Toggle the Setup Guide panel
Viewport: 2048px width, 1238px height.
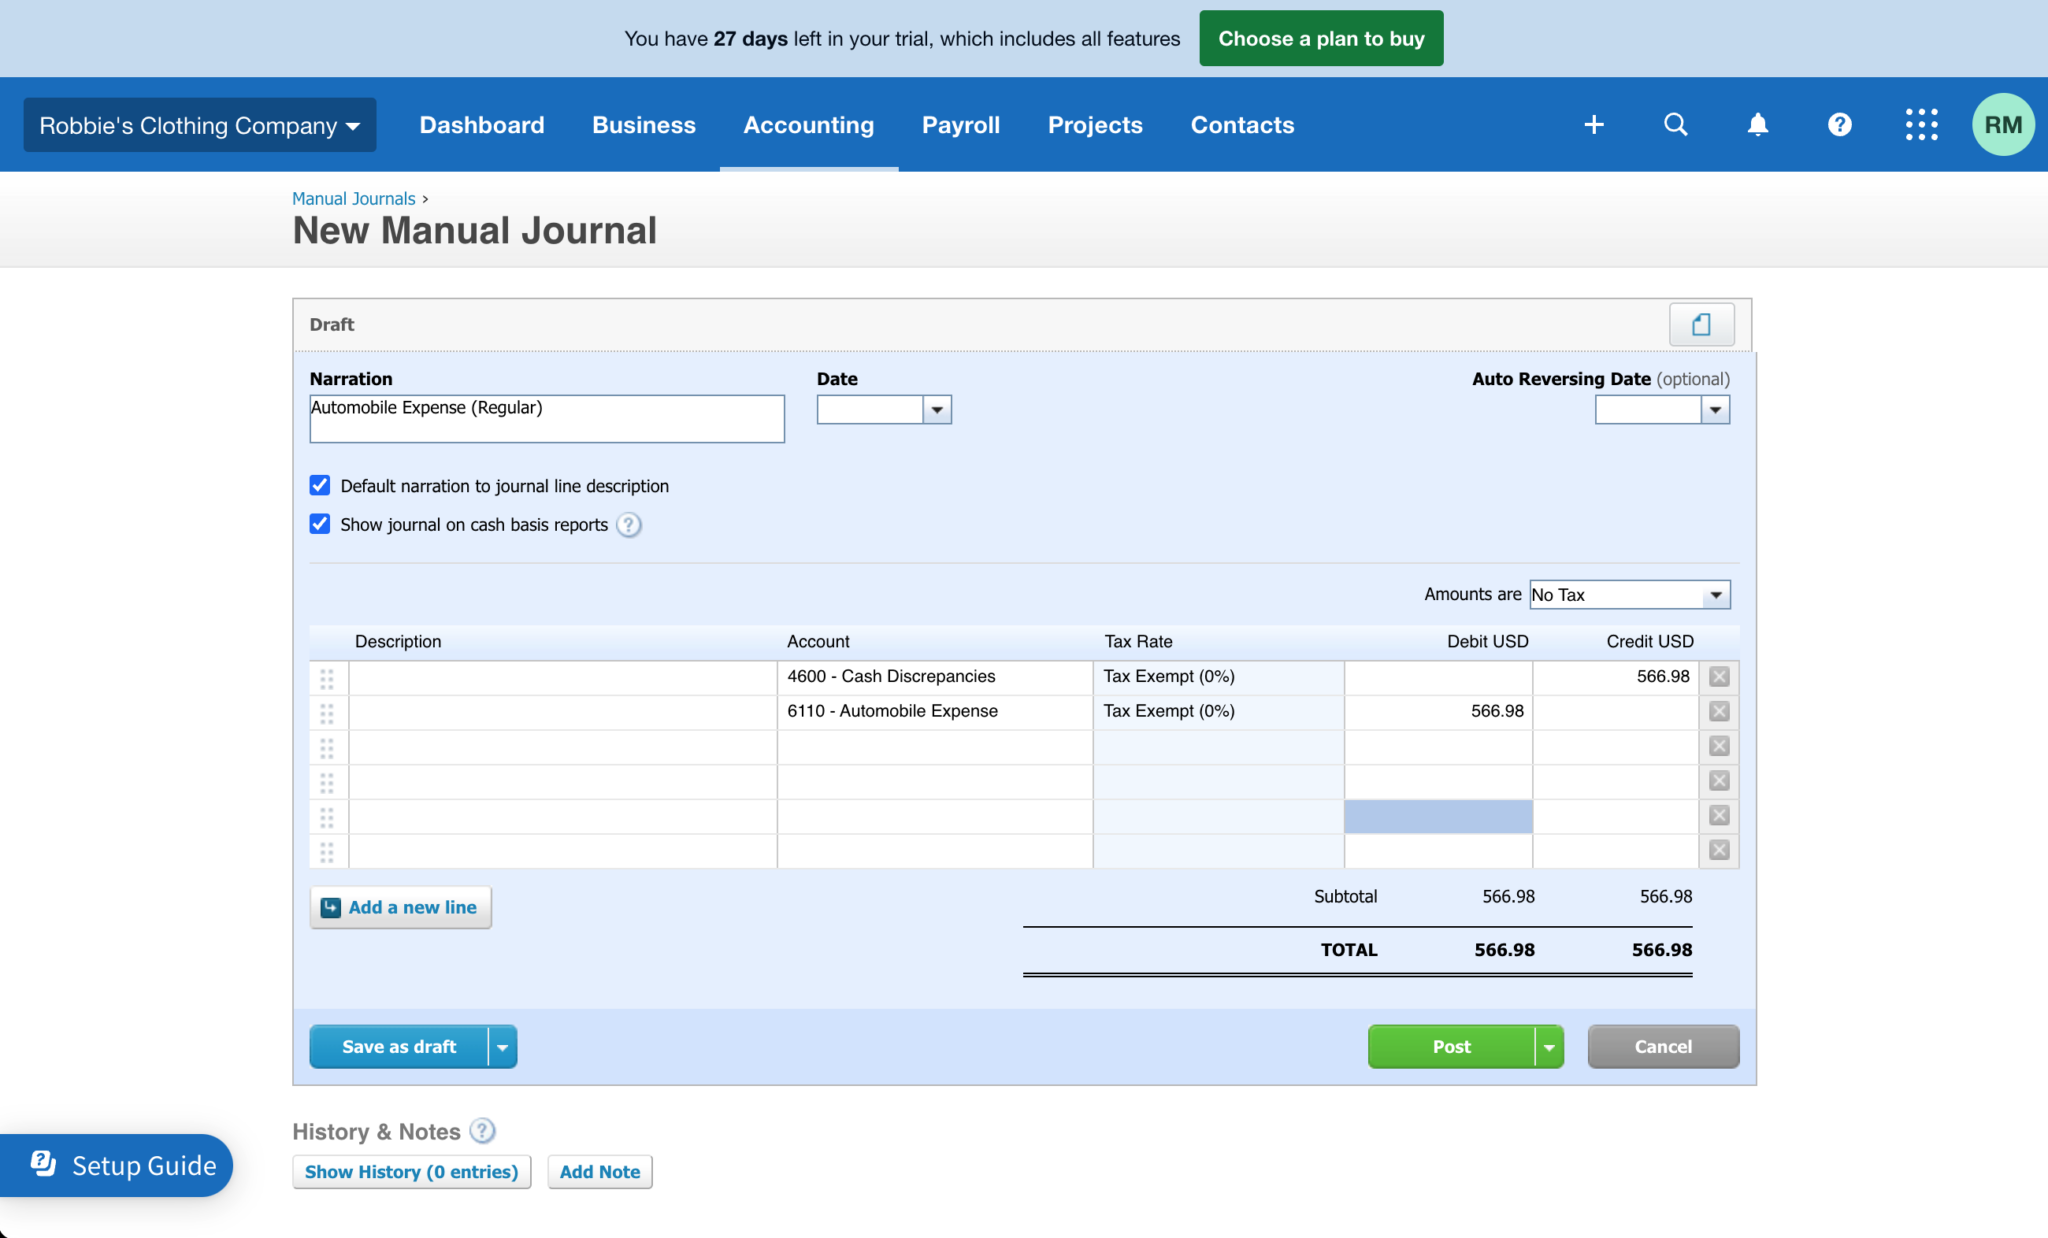click(117, 1165)
